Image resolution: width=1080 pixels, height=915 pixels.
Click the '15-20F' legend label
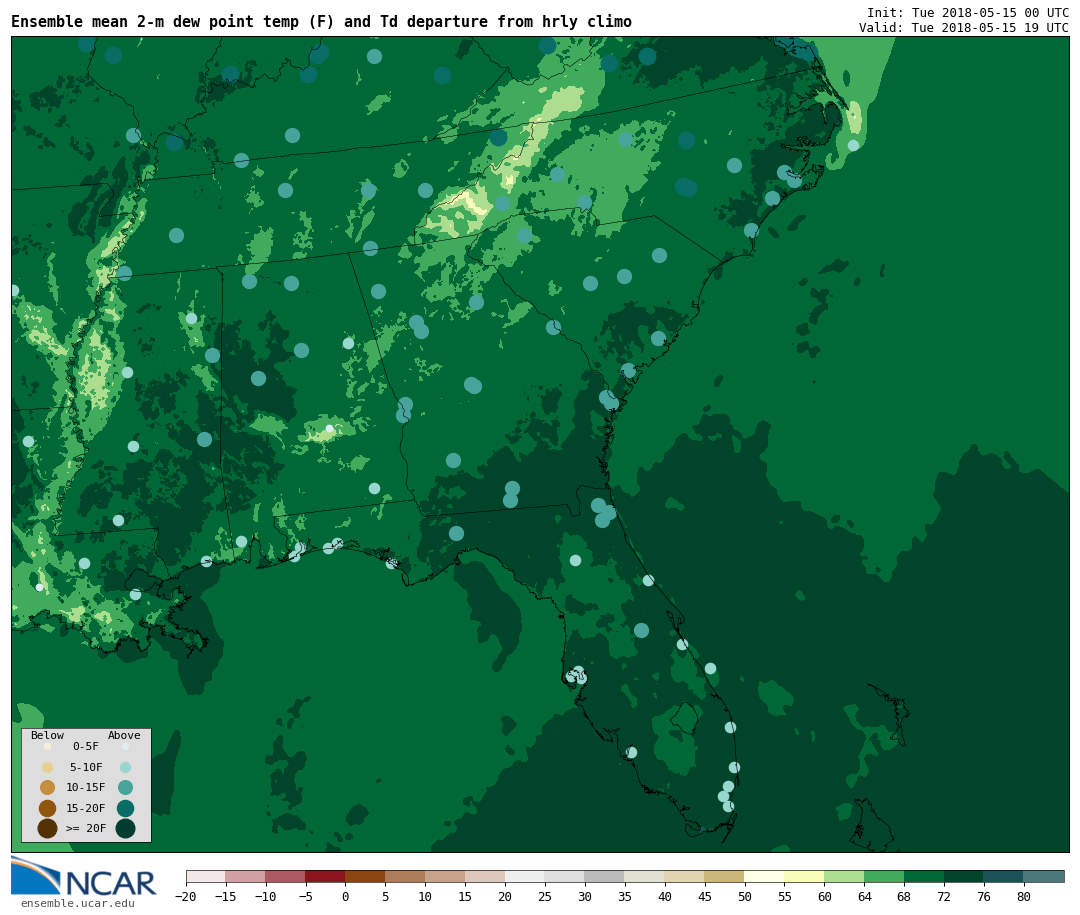(86, 808)
